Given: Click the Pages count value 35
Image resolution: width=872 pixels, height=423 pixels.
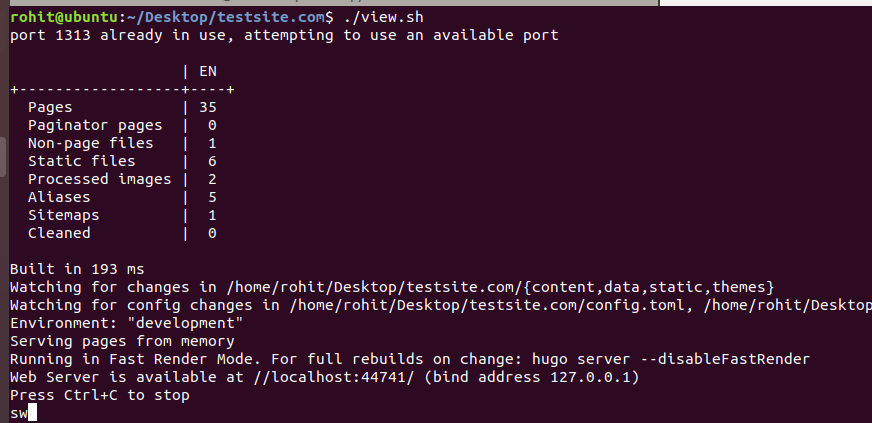Looking at the screenshot, I should (x=207, y=107).
